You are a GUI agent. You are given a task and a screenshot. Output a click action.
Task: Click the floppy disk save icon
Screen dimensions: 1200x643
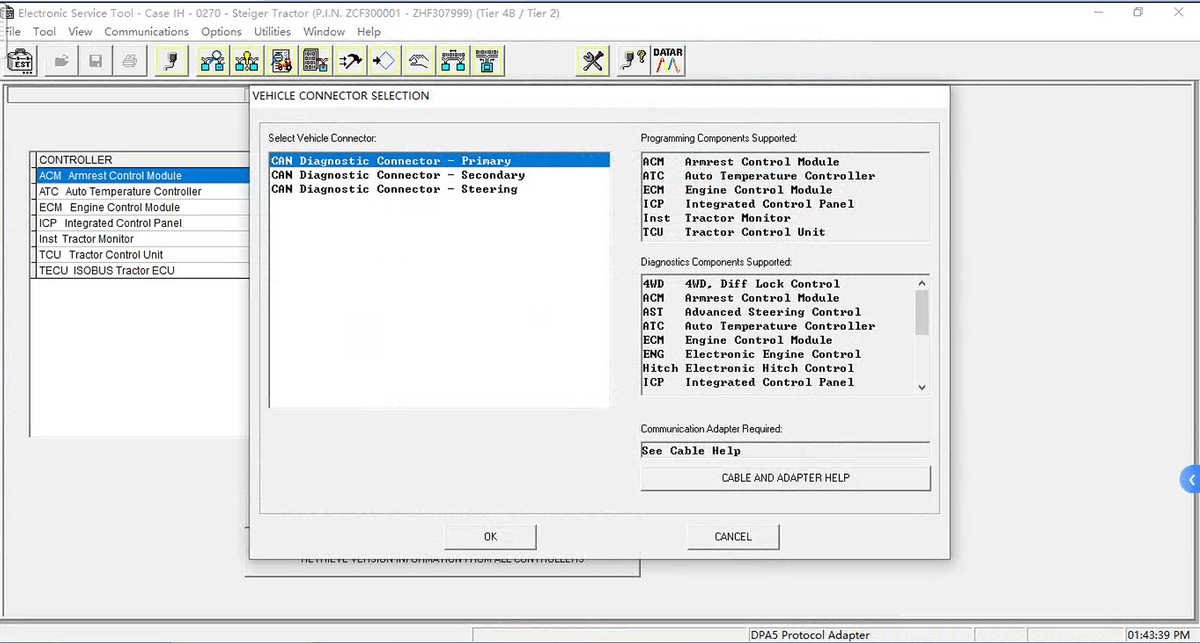[x=95, y=62]
